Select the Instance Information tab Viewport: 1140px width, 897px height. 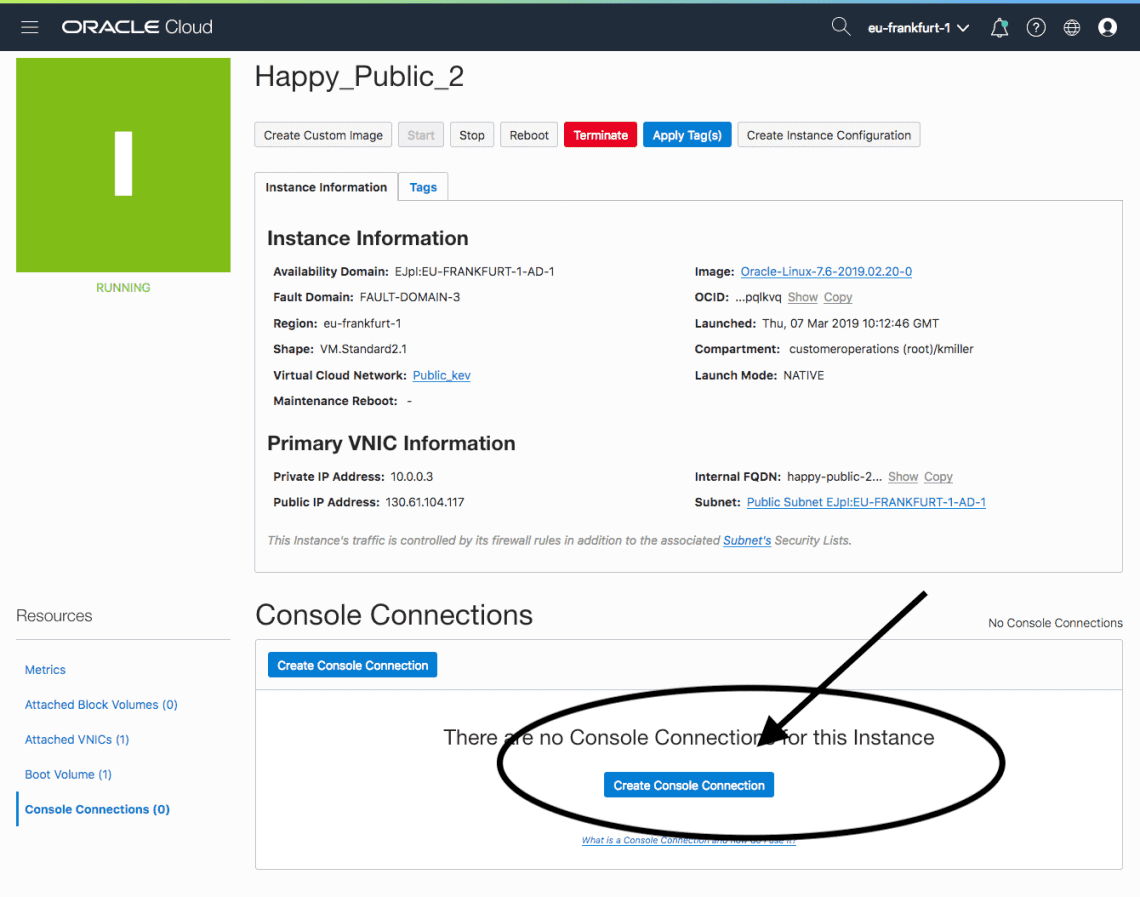pos(326,187)
